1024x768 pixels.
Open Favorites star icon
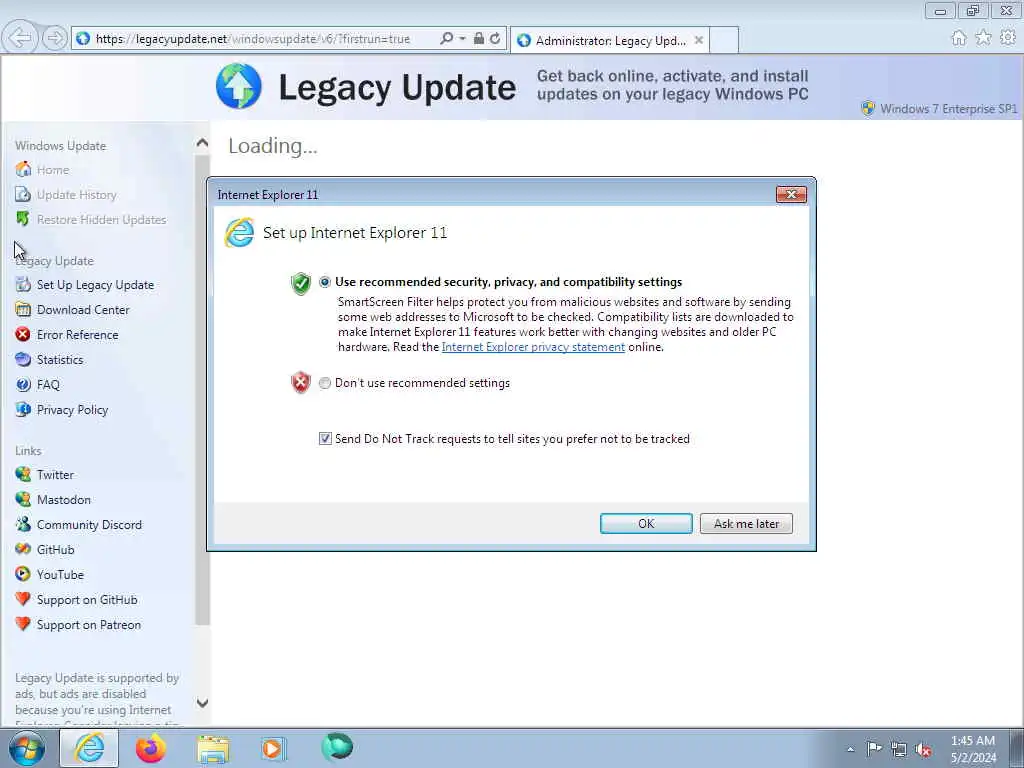point(984,39)
